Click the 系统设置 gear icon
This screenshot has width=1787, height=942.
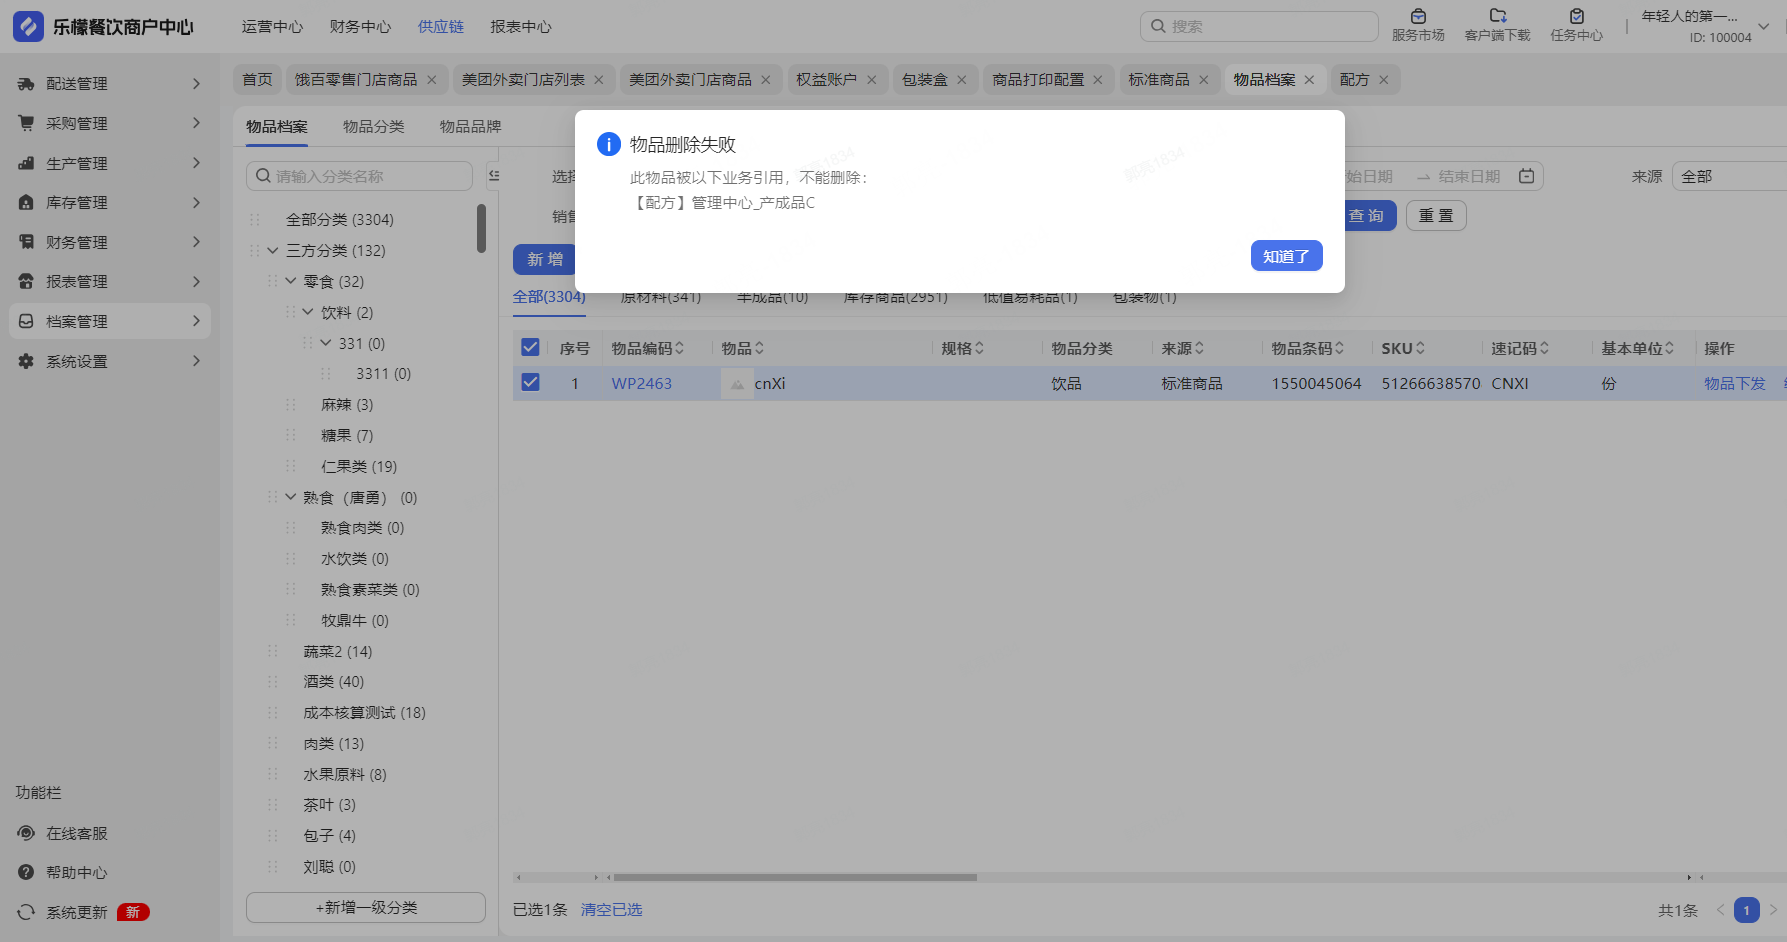point(26,361)
